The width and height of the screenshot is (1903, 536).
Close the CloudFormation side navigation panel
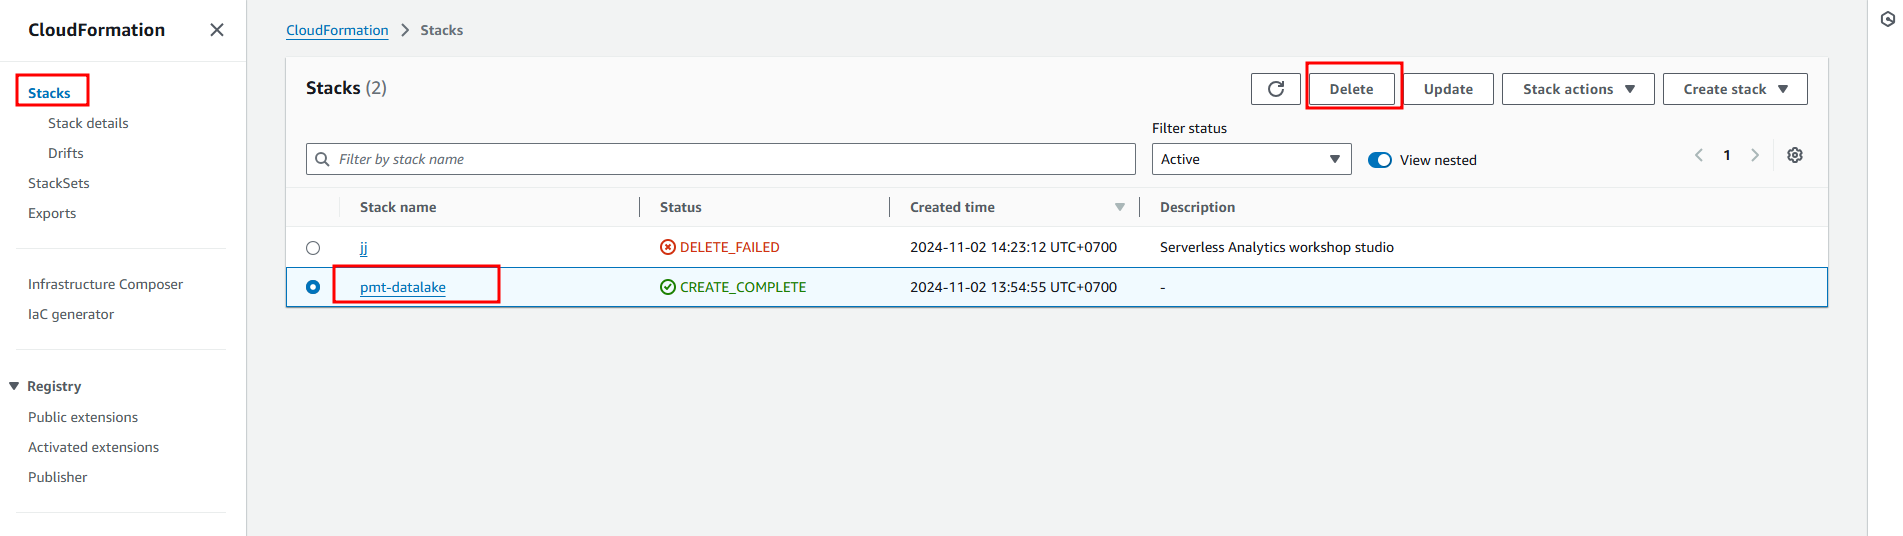pyautogui.click(x=216, y=30)
